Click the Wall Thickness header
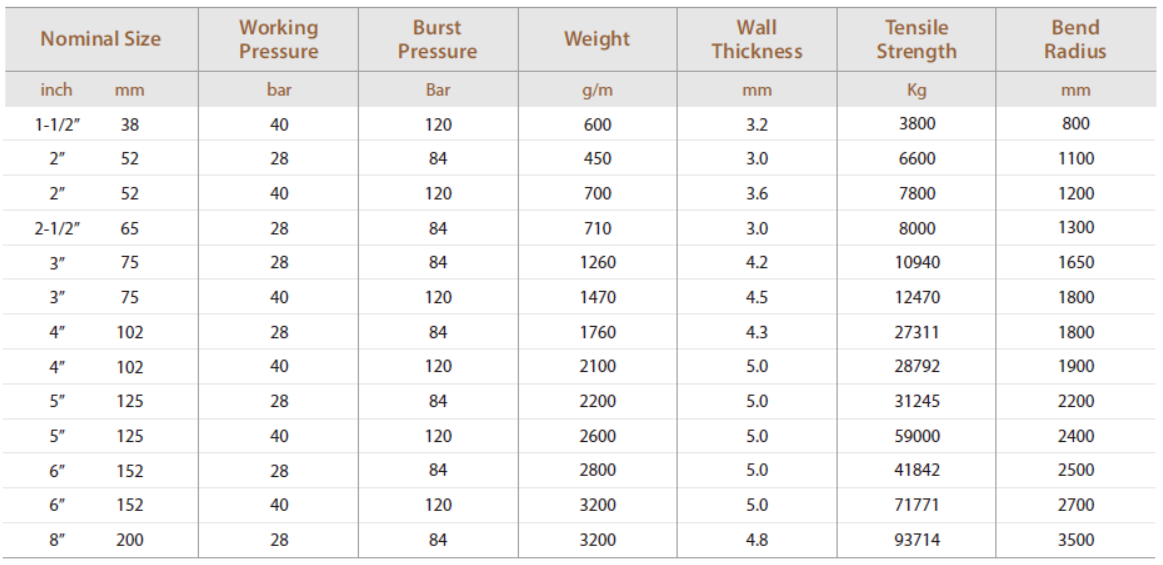1163x565 pixels. [757, 40]
